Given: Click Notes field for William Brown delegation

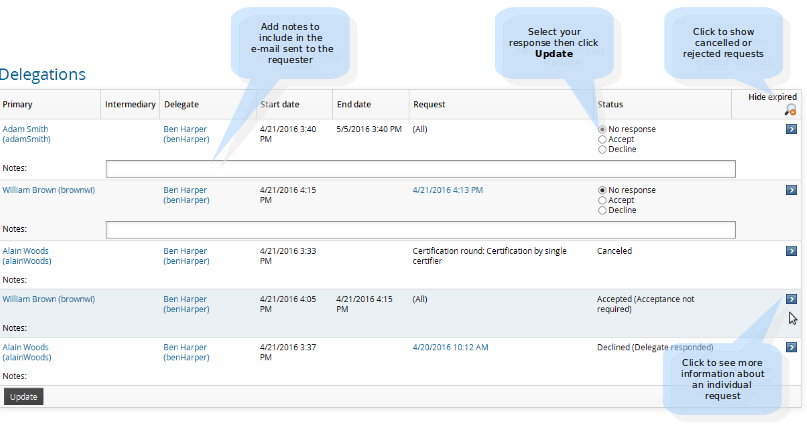Looking at the screenshot, I should coord(420,230).
